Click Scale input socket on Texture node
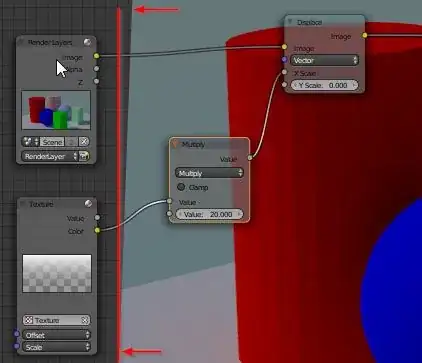The height and width of the screenshot is (363, 422). point(16,346)
